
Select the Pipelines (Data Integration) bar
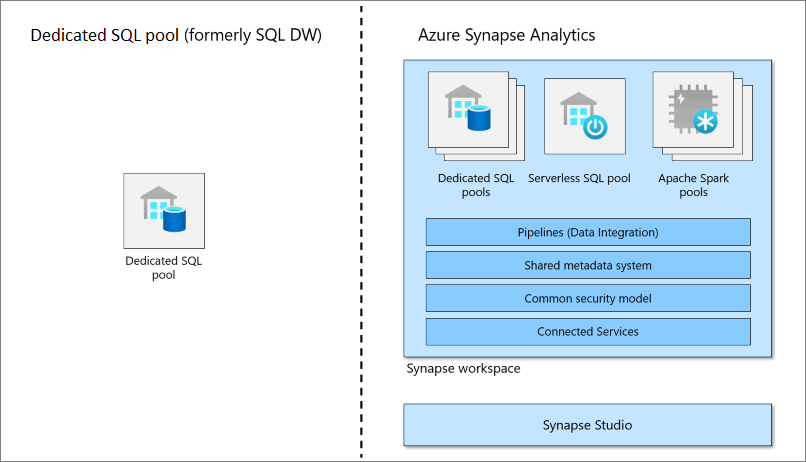pos(588,232)
